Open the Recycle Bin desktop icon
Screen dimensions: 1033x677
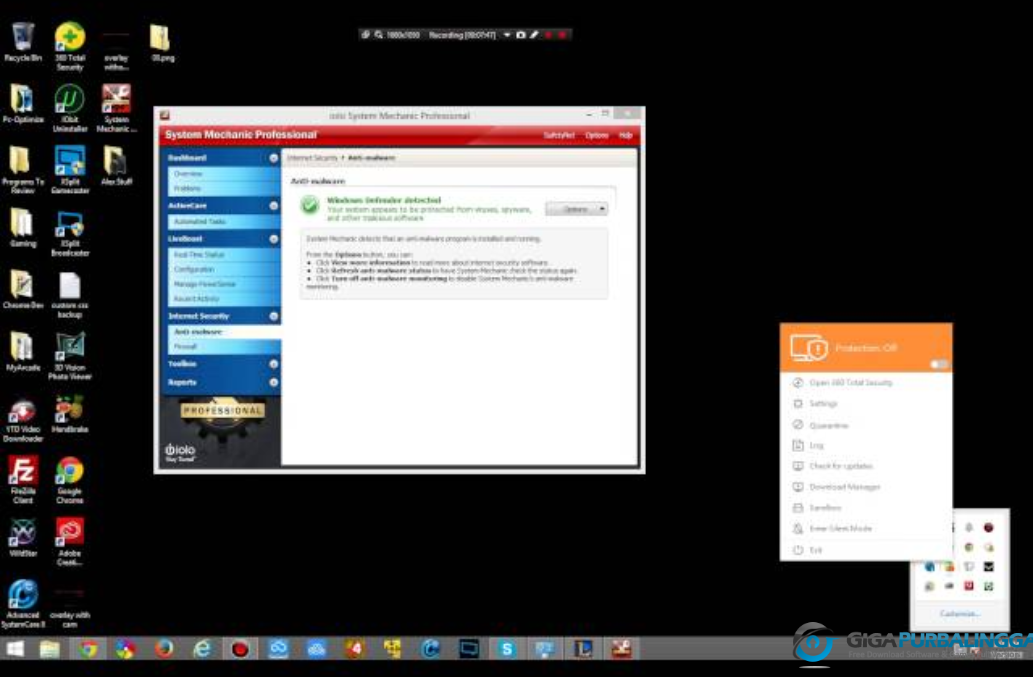(x=22, y=42)
